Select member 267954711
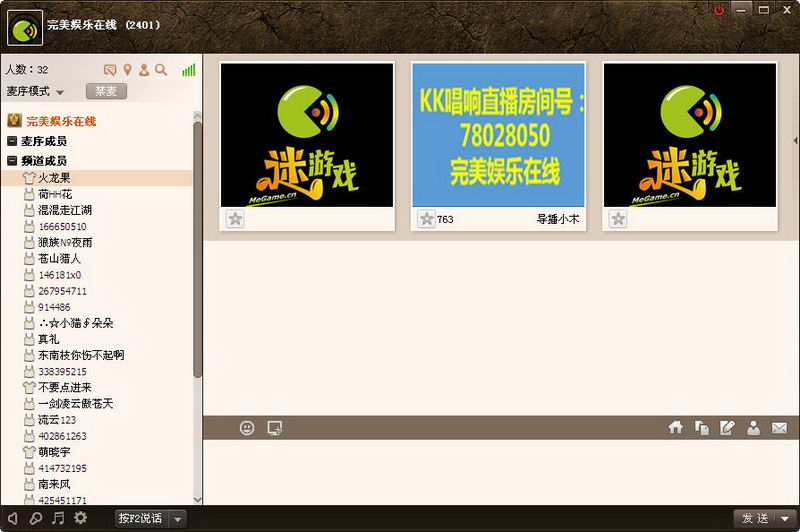This screenshot has height=532, width=800. click(x=97, y=291)
